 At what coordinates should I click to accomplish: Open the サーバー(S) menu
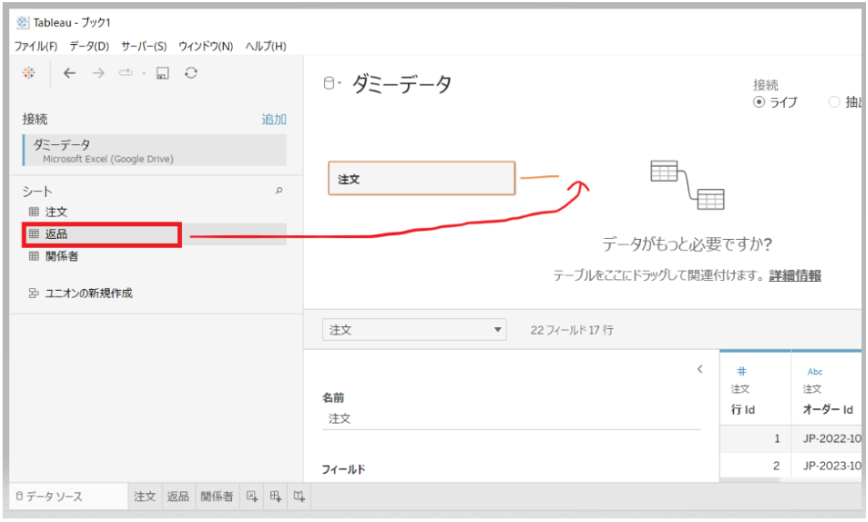point(144,46)
